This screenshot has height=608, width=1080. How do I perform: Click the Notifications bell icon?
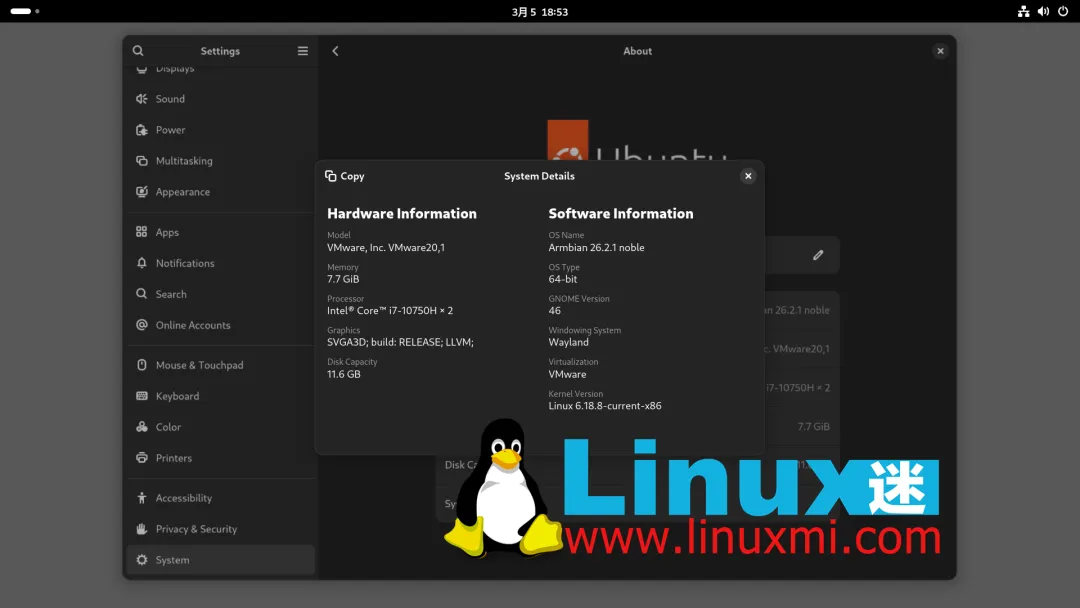coord(142,263)
